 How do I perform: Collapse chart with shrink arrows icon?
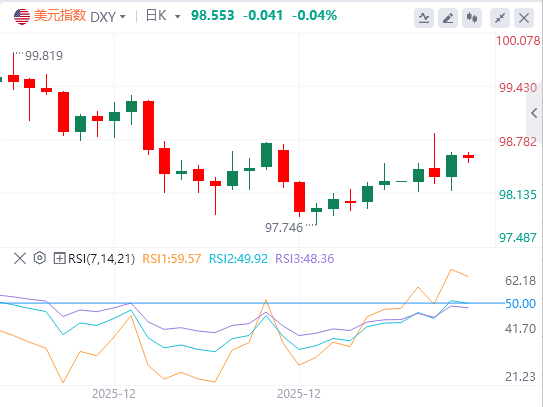(500, 18)
